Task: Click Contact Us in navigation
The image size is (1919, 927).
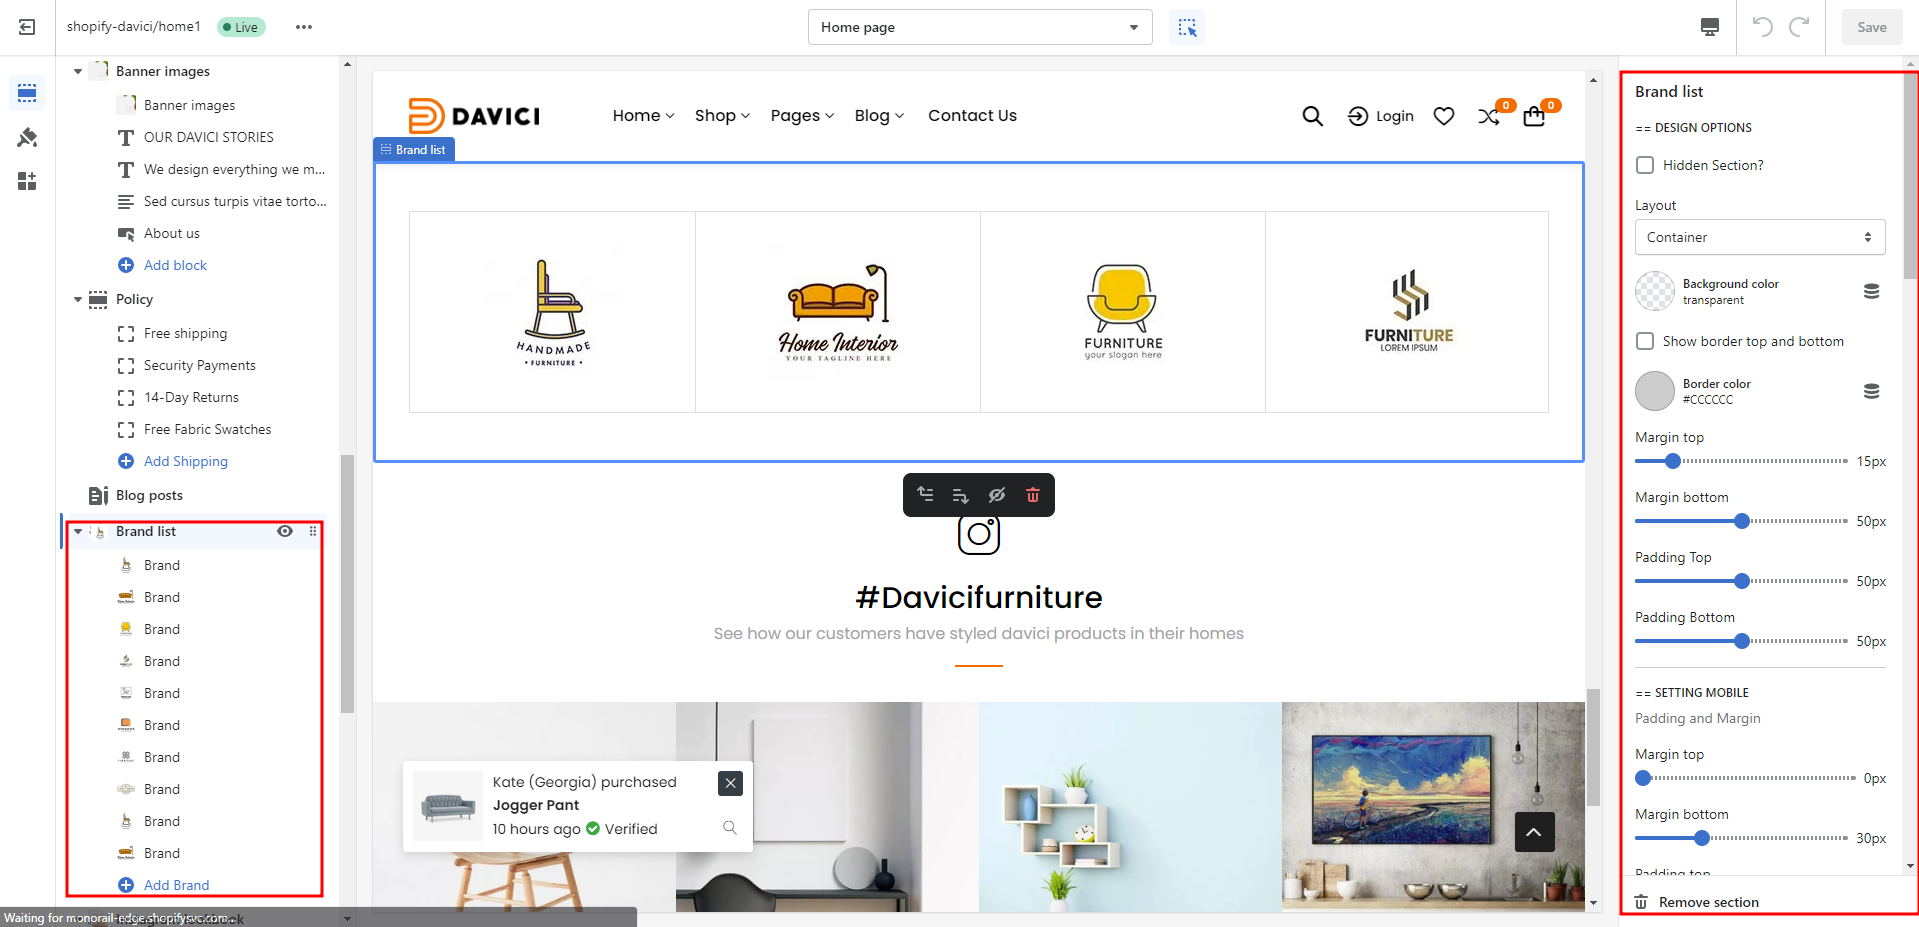Action: click(971, 116)
